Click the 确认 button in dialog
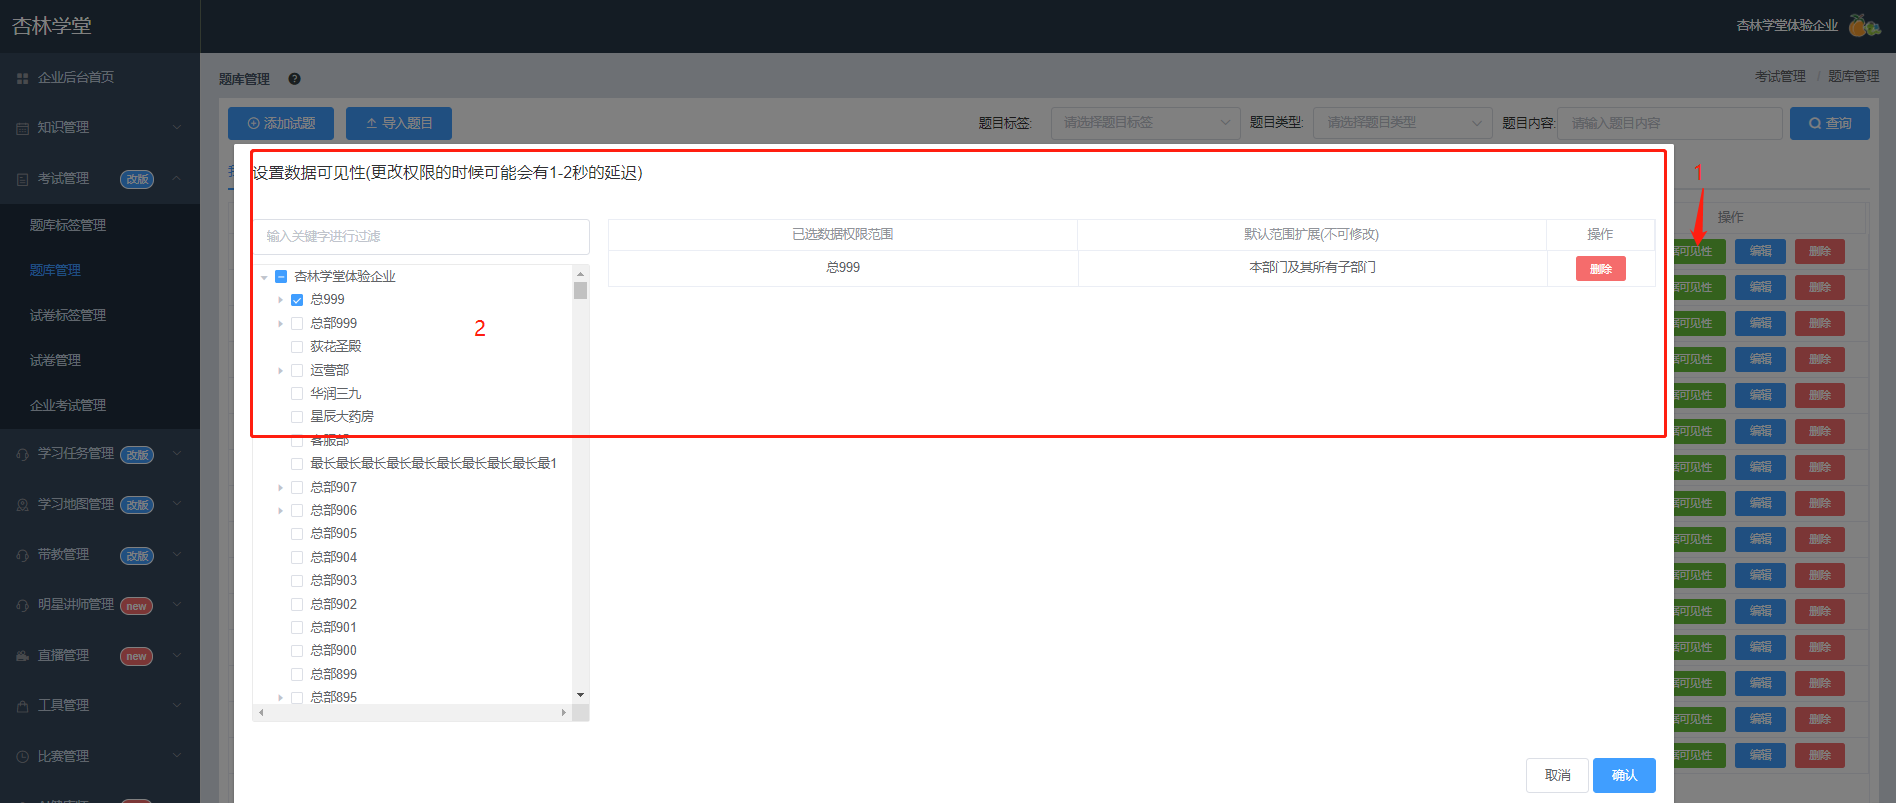The image size is (1896, 803). (x=1624, y=775)
